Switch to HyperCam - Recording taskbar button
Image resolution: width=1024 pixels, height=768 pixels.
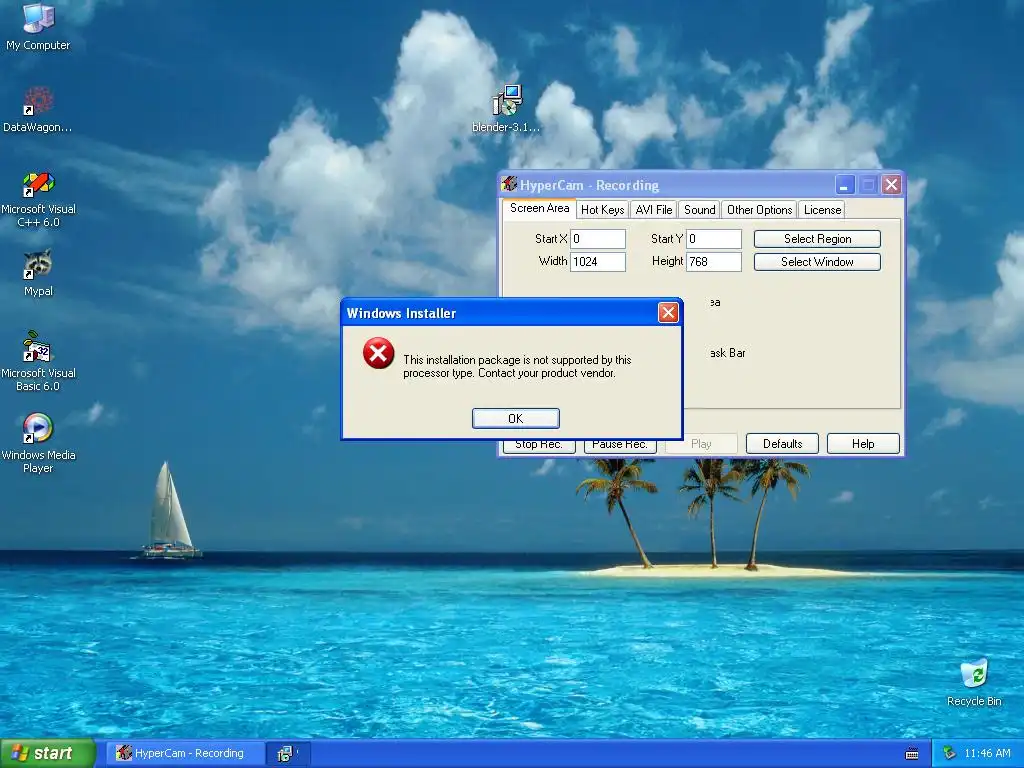pos(186,754)
